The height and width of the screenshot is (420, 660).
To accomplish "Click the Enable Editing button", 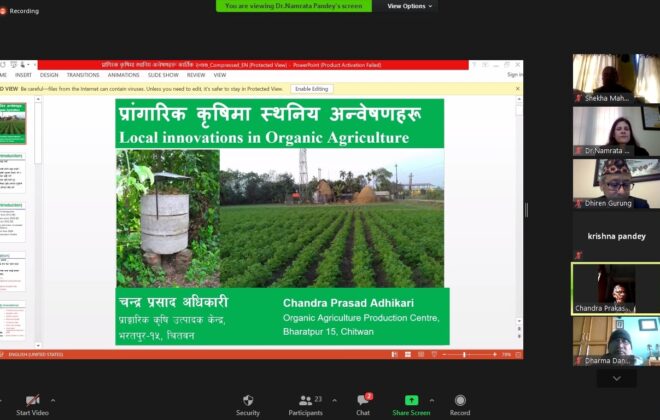I will click(x=311, y=89).
